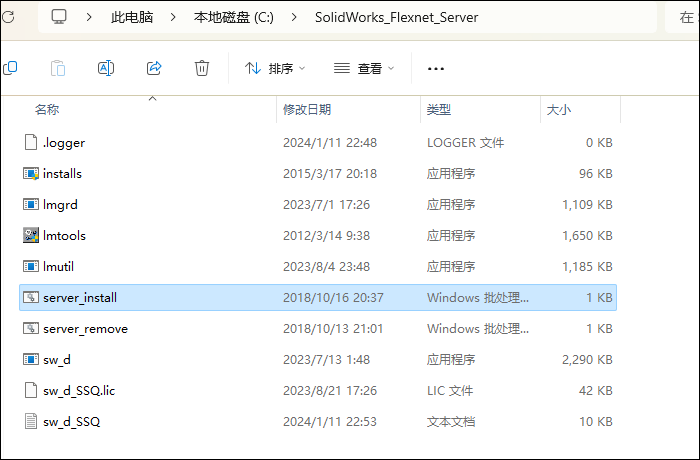
Task: Click the copy icon in the toolbar
Action: click(x=10, y=68)
